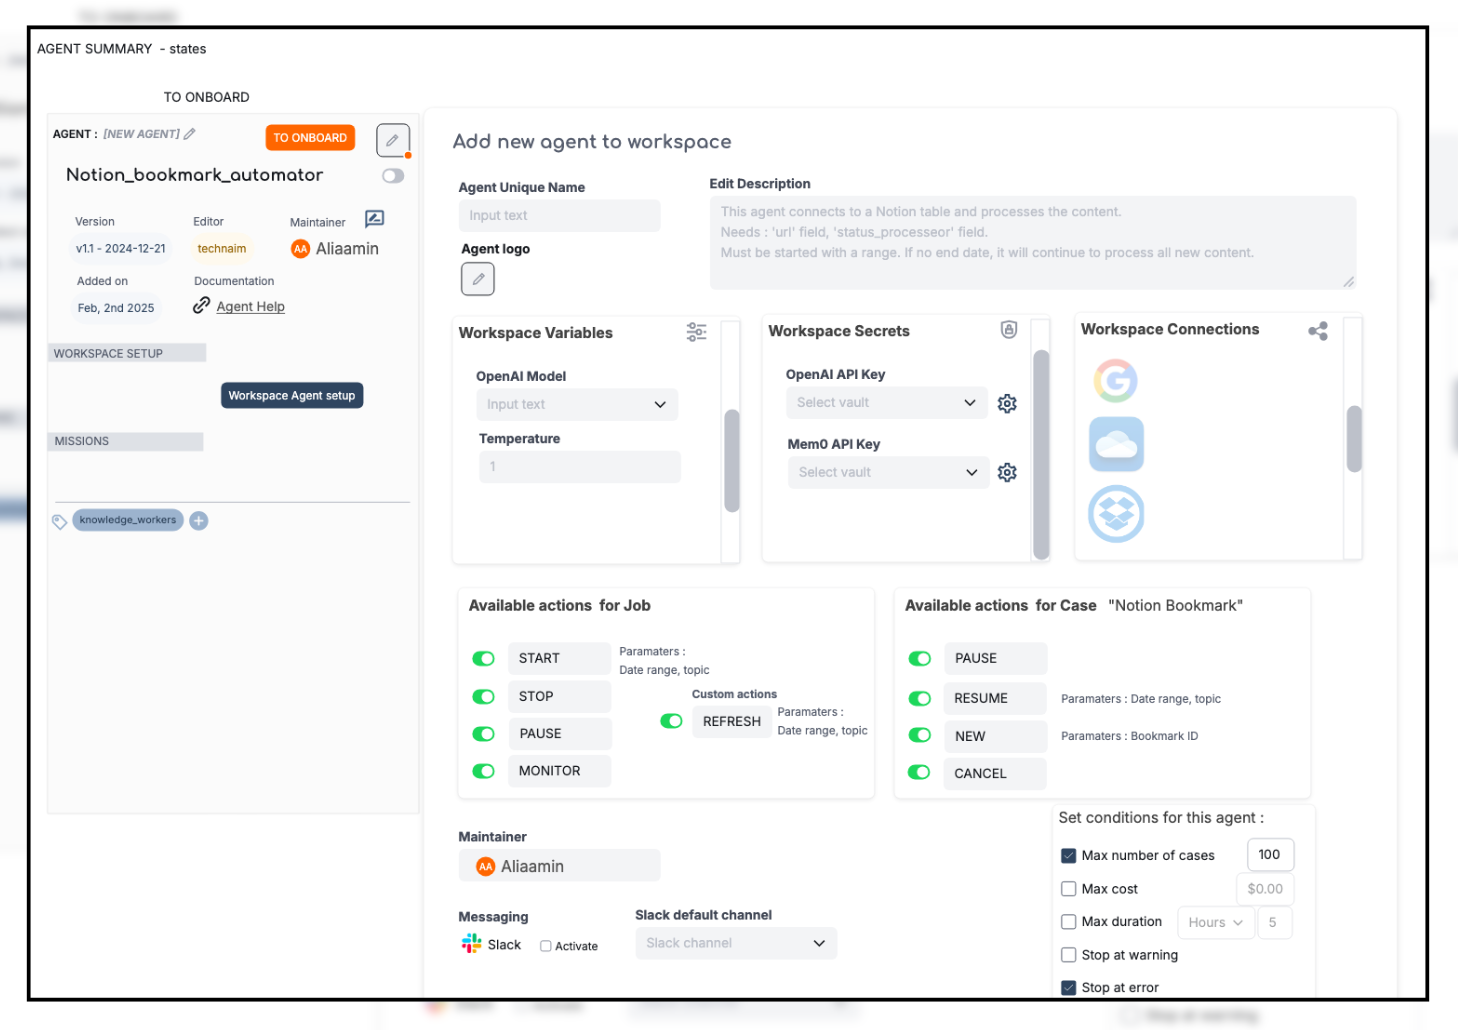Check the Max cost condition
The image size is (1458, 1030).
tap(1068, 888)
